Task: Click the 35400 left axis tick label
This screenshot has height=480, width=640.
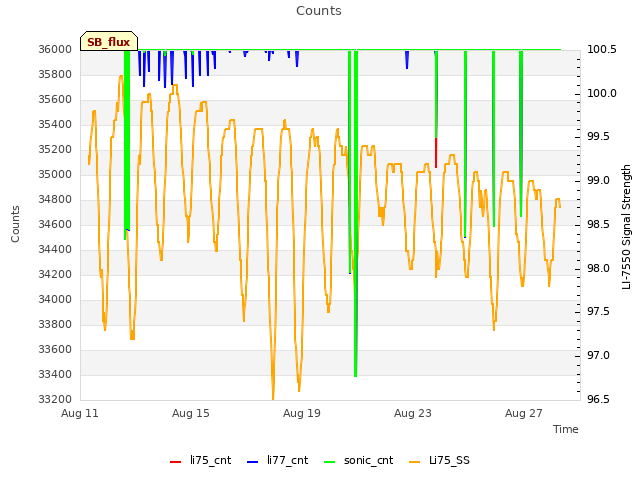Action: click(55, 124)
